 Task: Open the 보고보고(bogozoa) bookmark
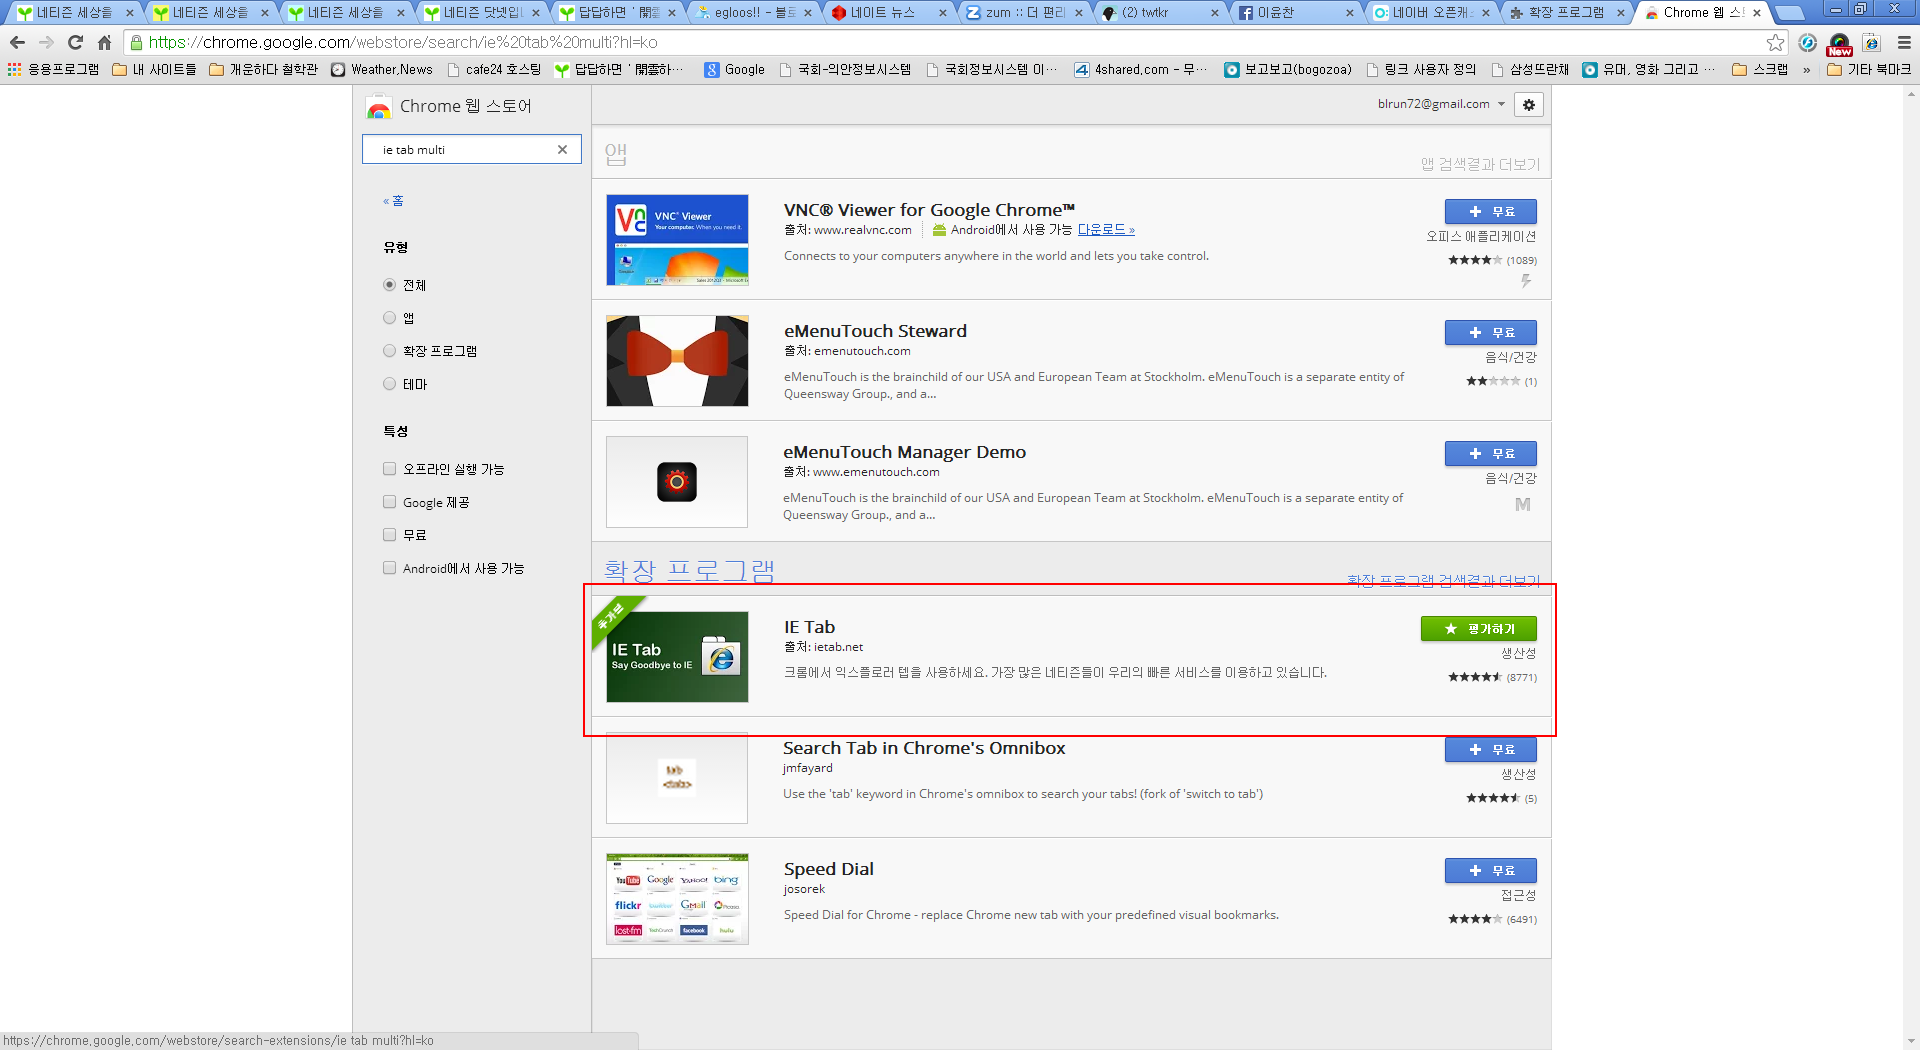coord(1288,69)
